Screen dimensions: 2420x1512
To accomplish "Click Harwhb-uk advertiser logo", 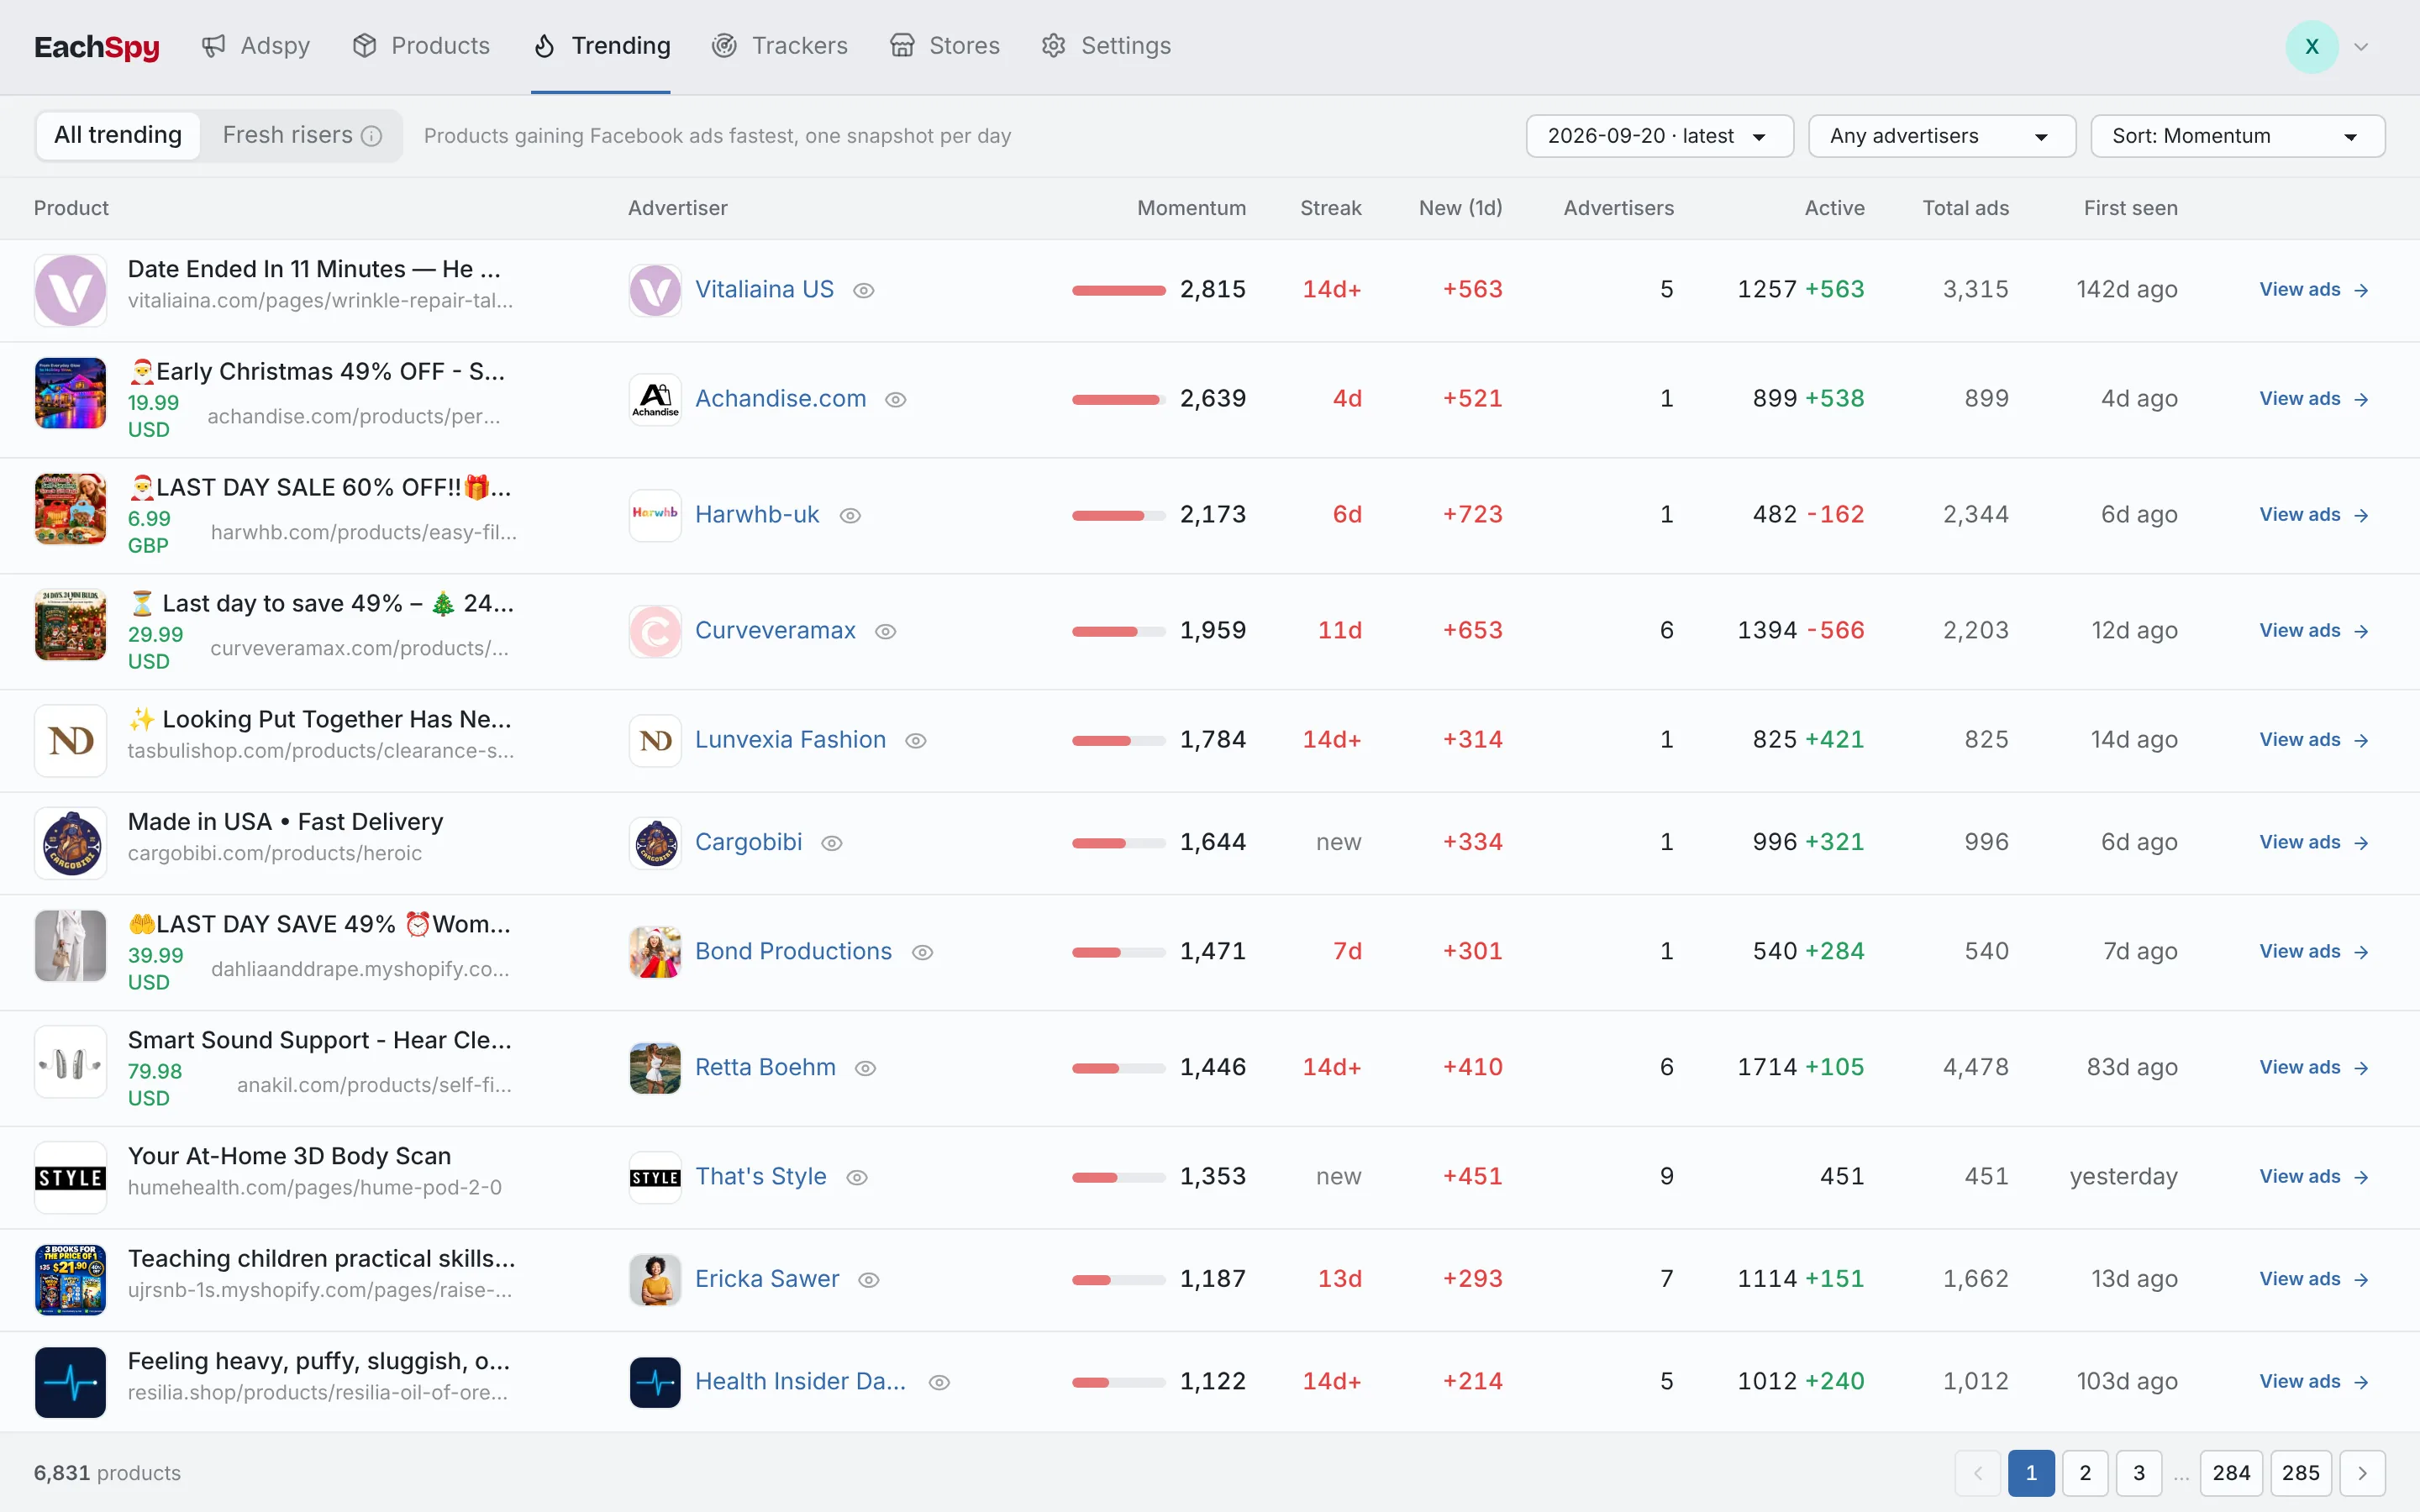I will tap(655, 515).
